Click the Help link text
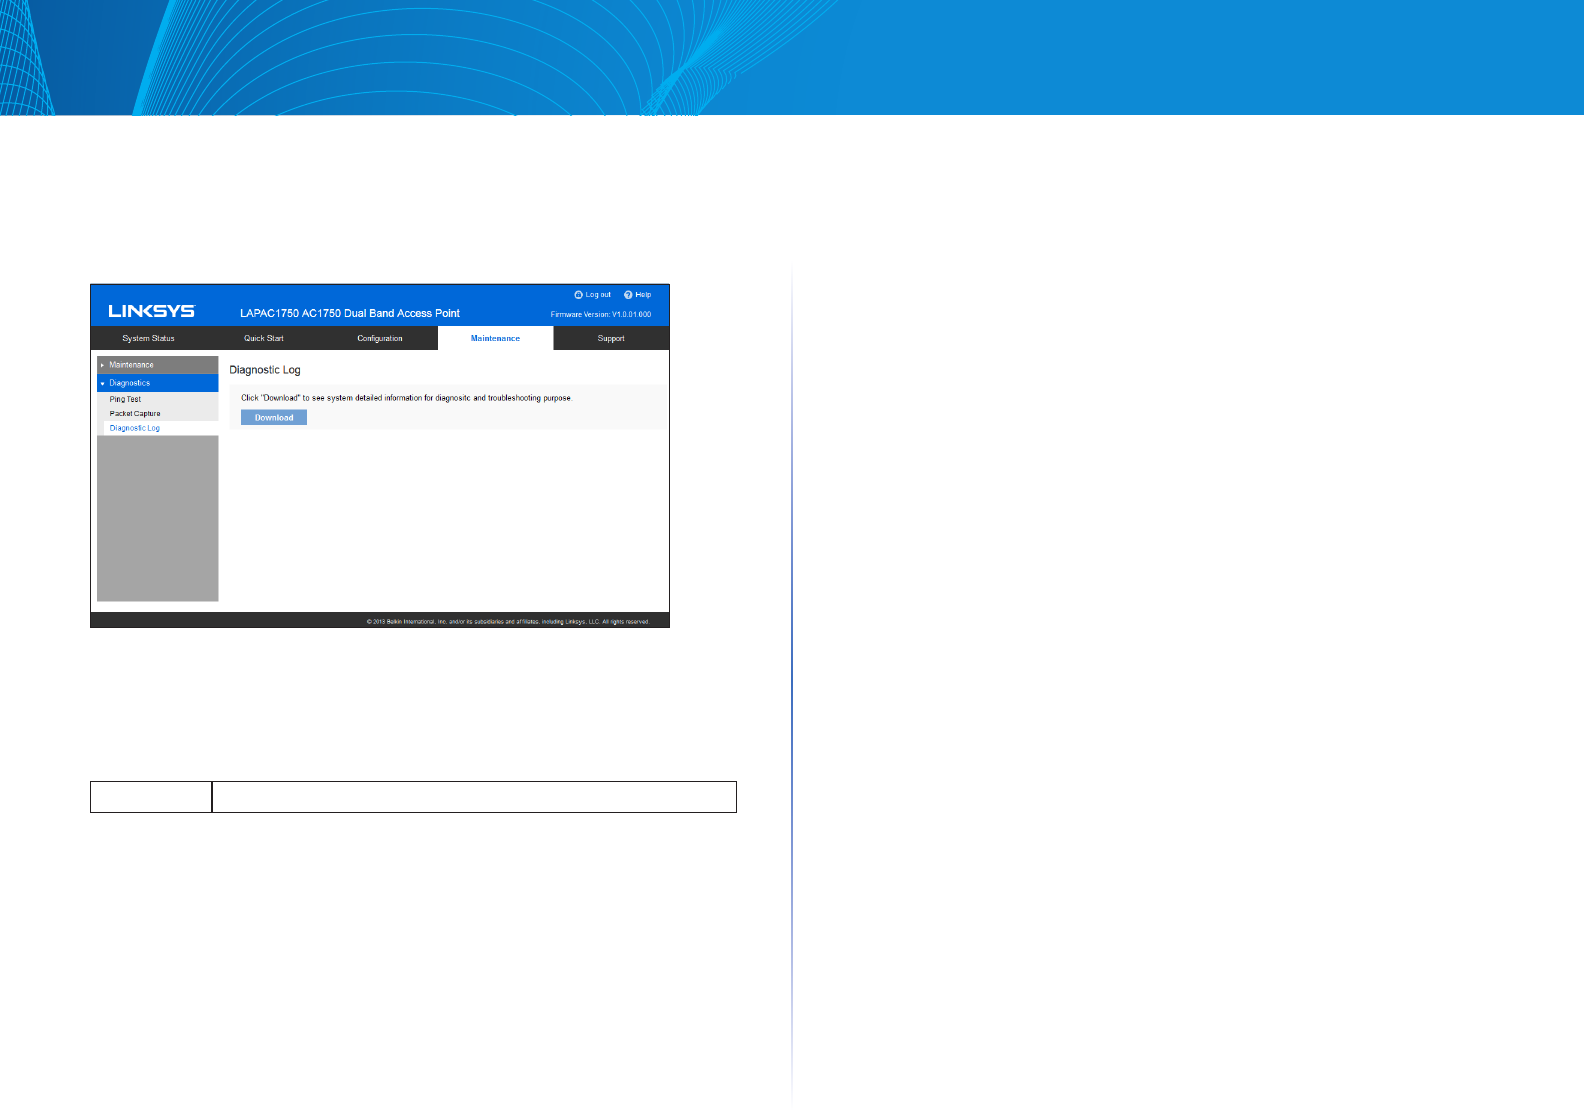Image resolution: width=1584 pixels, height=1111 pixels. coord(643,295)
